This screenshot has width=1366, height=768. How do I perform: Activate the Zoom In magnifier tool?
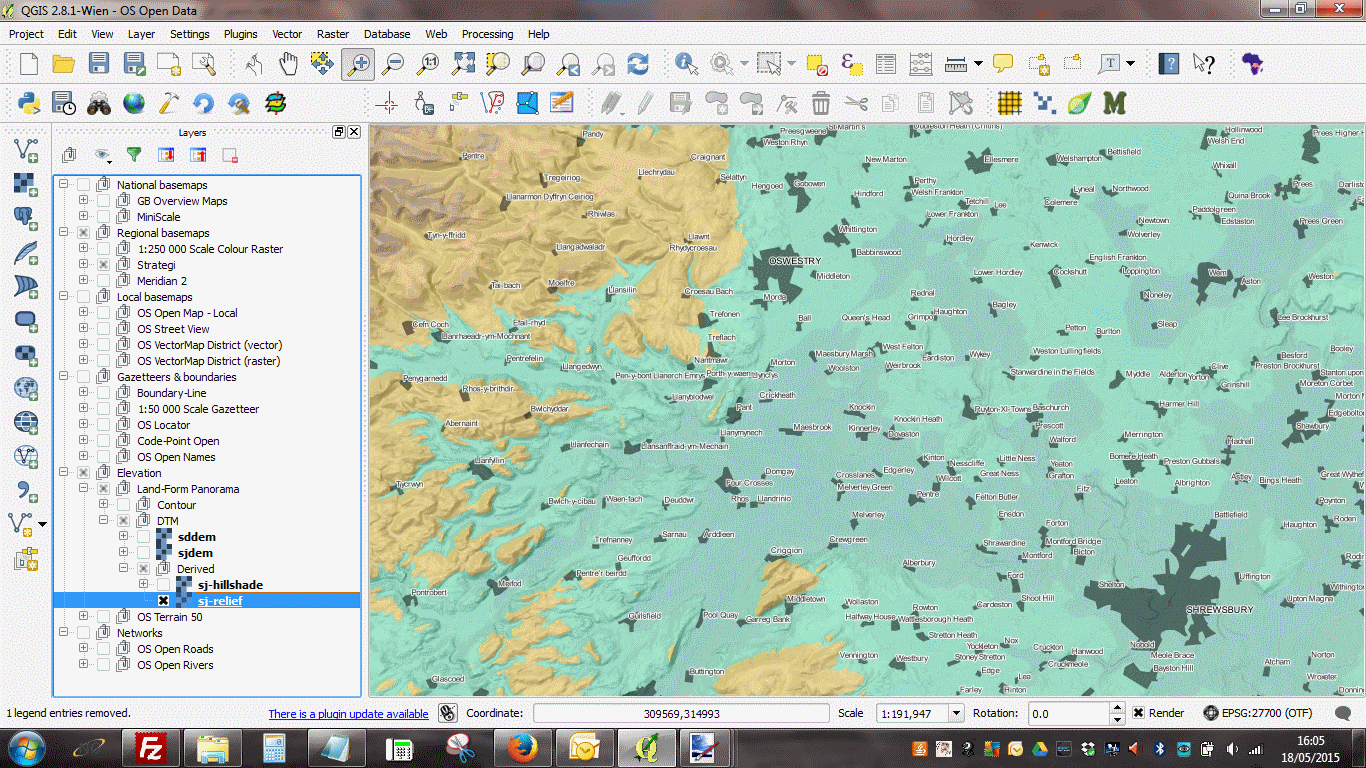(x=357, y=64)
